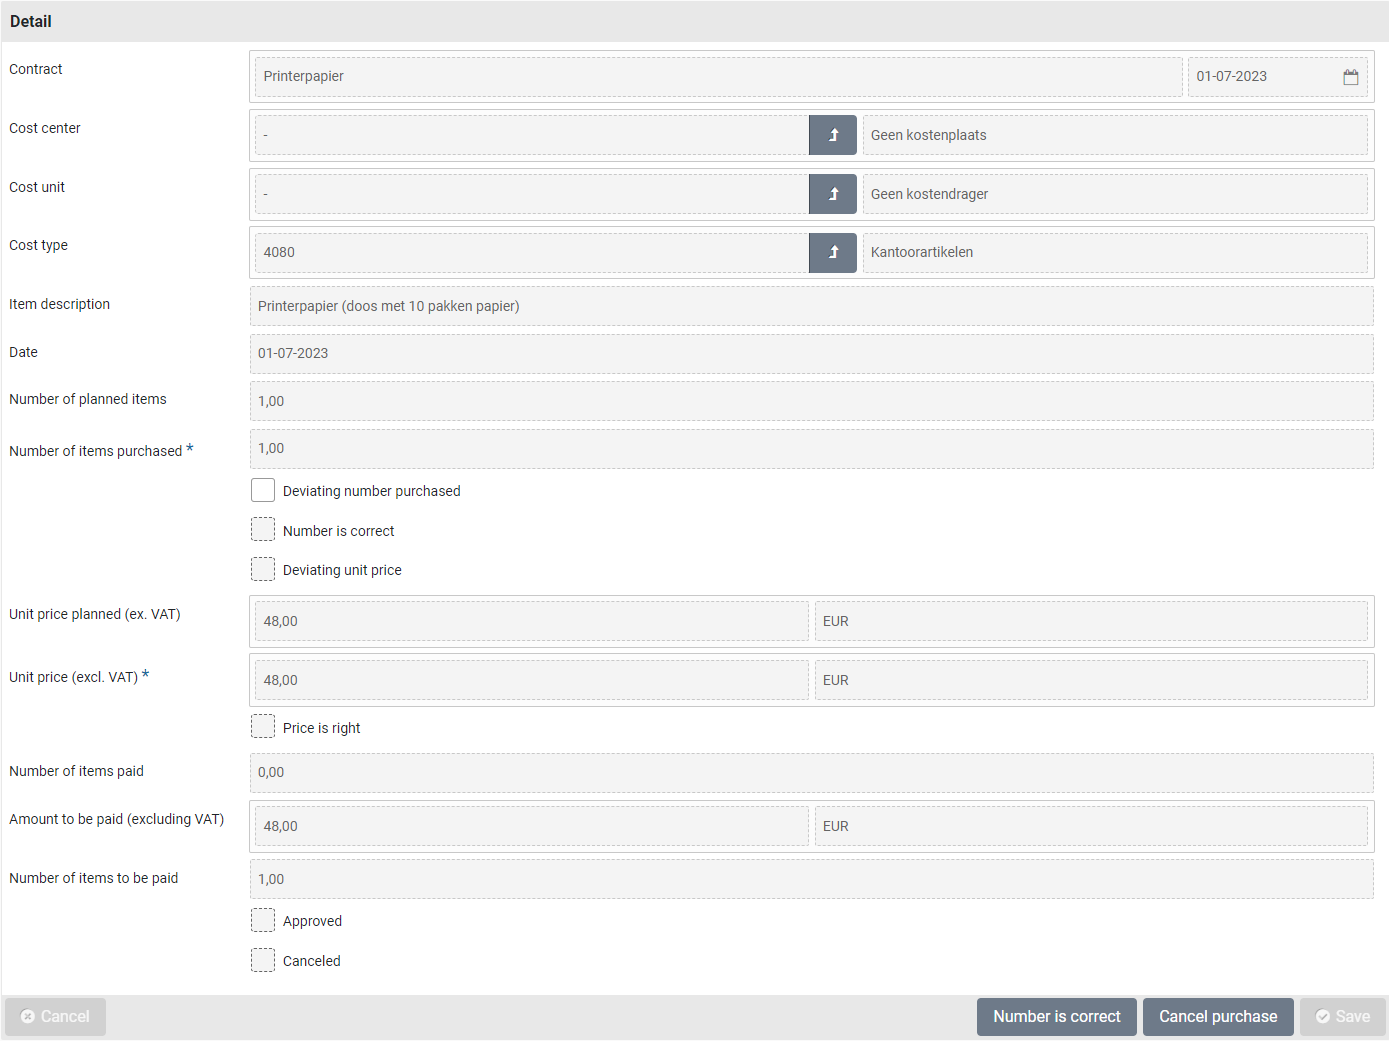The height and width of the screenshot is (1041, 1389).
Task: Click the Amount to be paid value field
Action: (x=531, y=826)
